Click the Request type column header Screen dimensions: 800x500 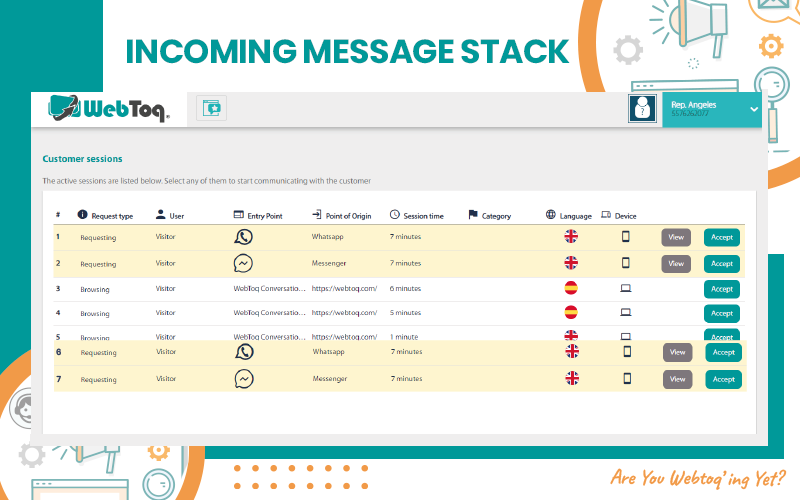pyautogui.click(x=112, y=216)
